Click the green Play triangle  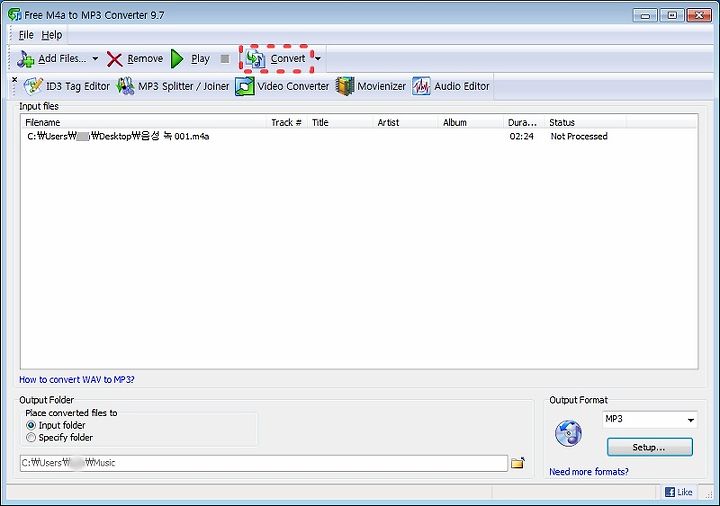pyautogui.click(x=177, y=59)
